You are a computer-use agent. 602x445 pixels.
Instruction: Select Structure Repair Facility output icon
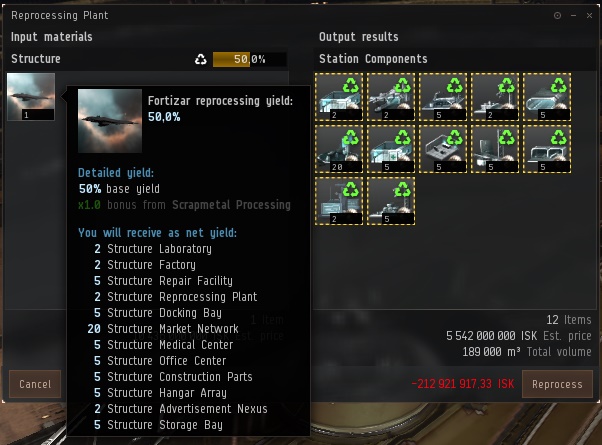pos(443,97)
